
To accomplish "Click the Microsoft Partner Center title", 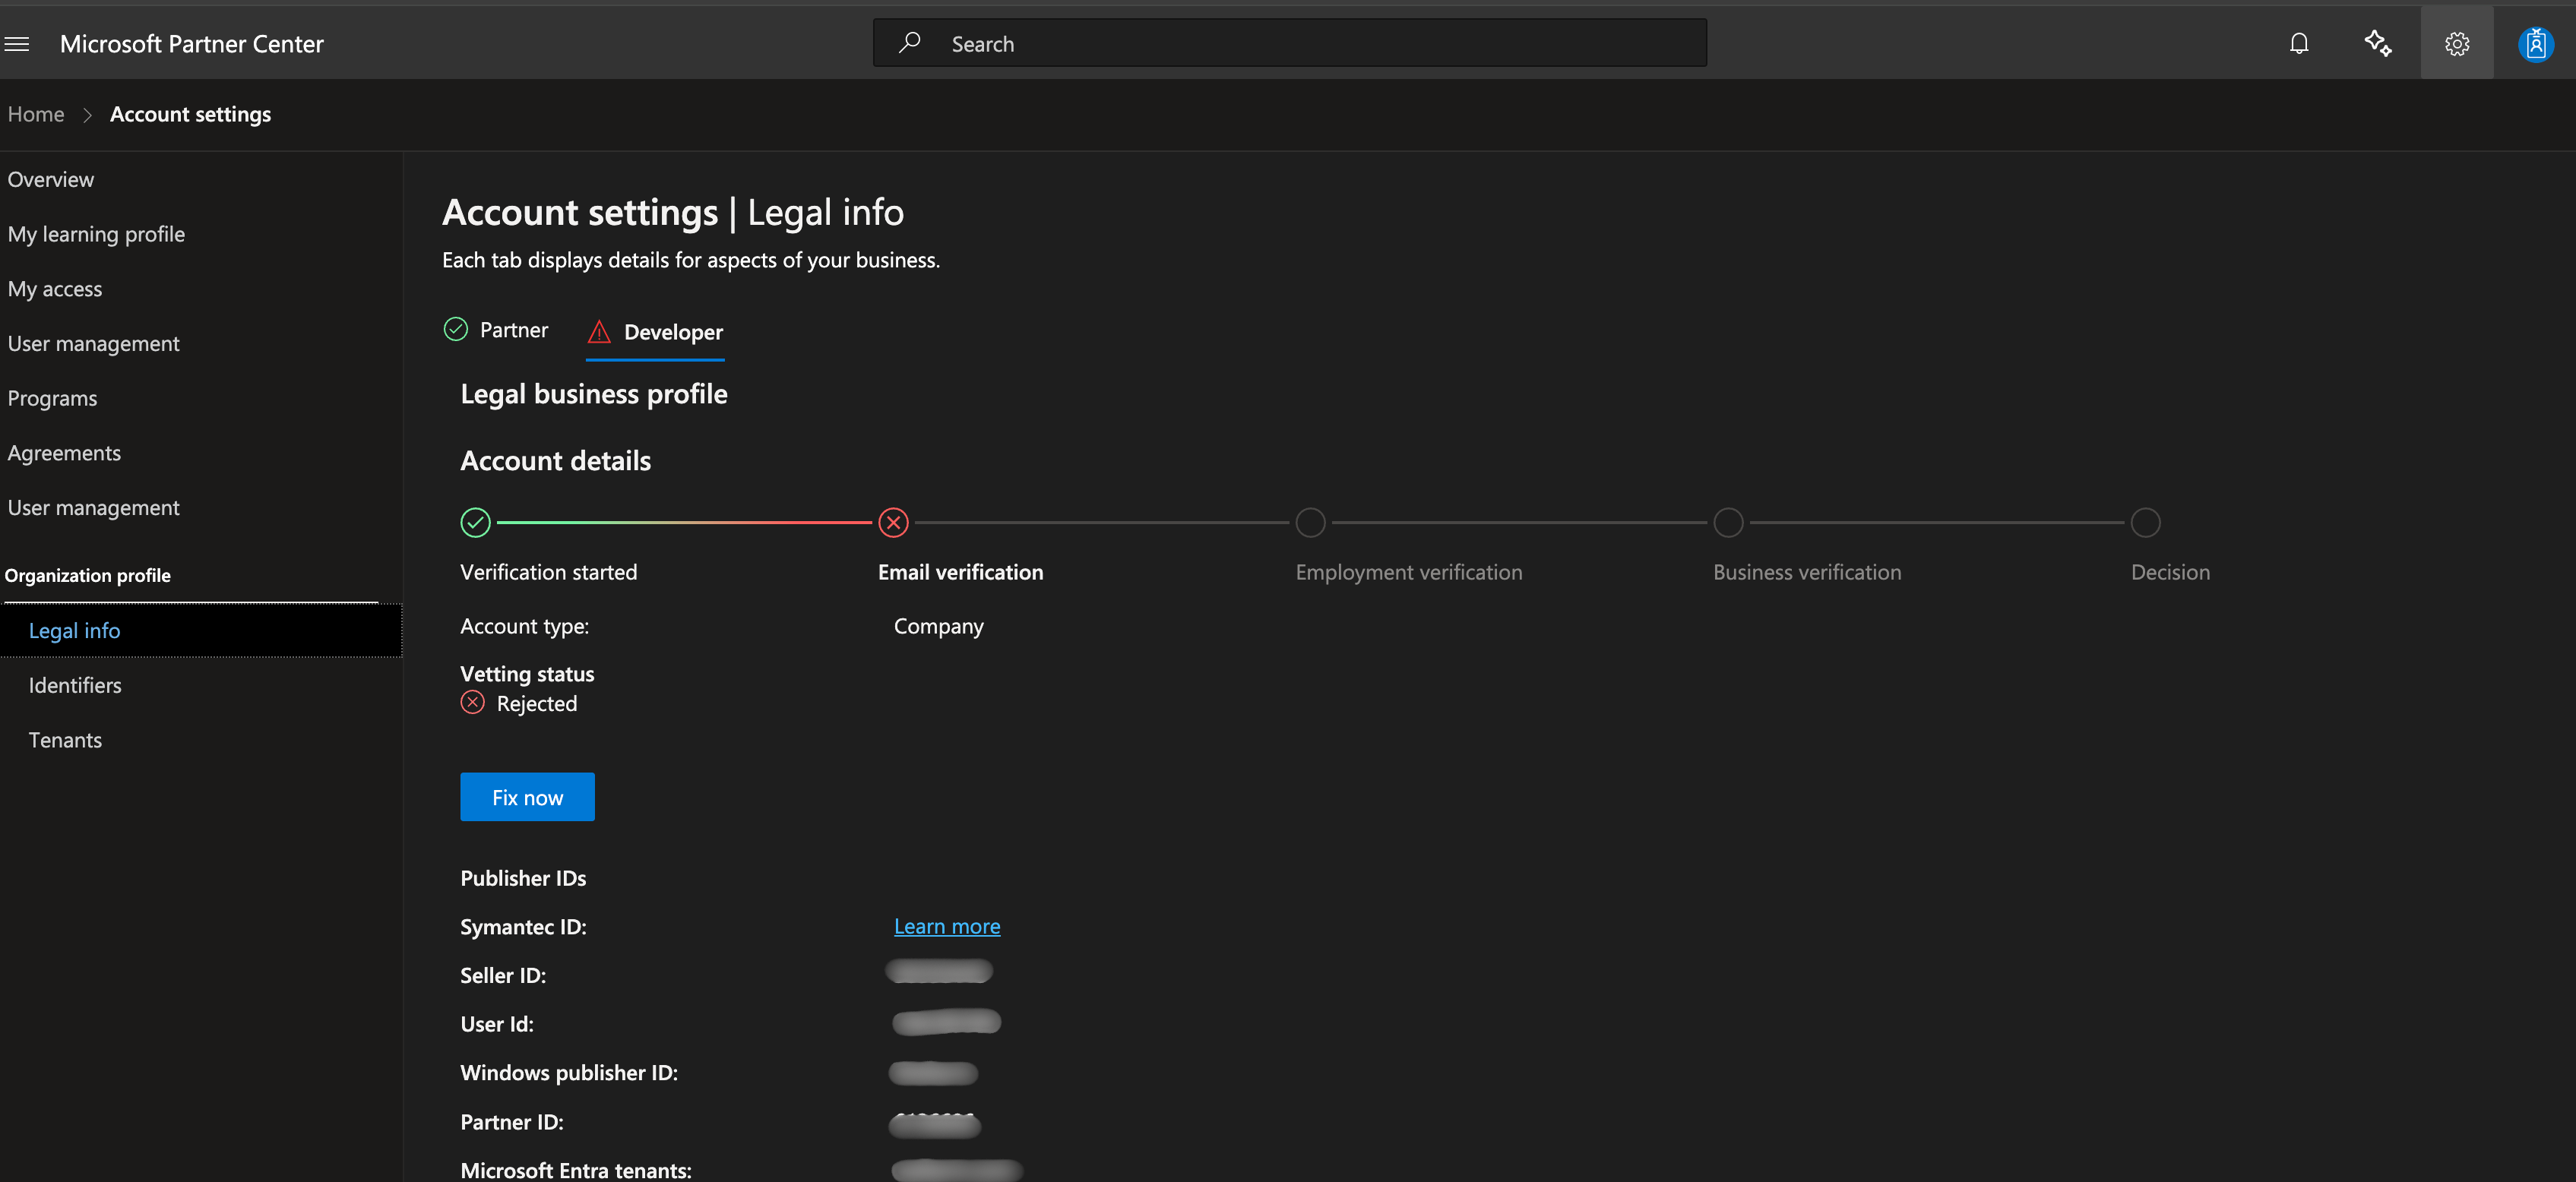I will pyautogui.click(x=192, y=44).
